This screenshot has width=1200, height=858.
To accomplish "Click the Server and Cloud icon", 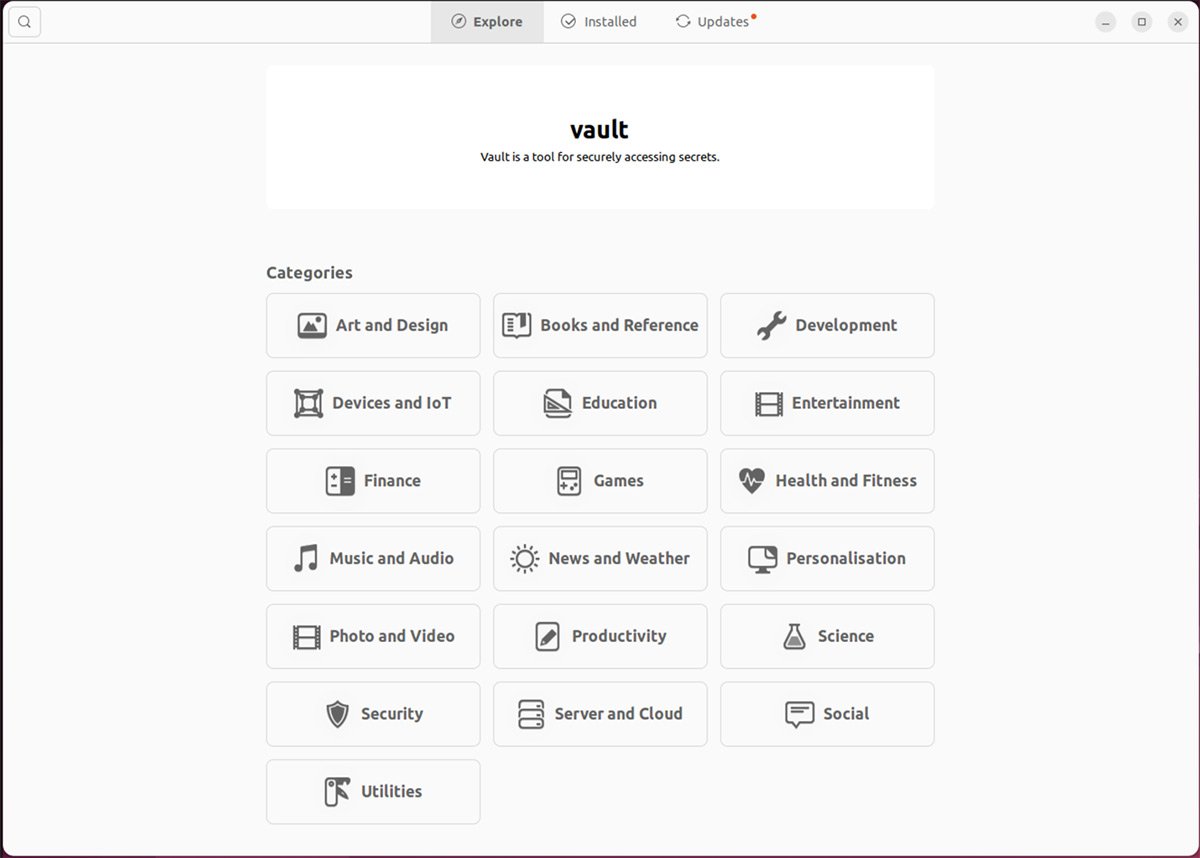I will pos(531,714).
